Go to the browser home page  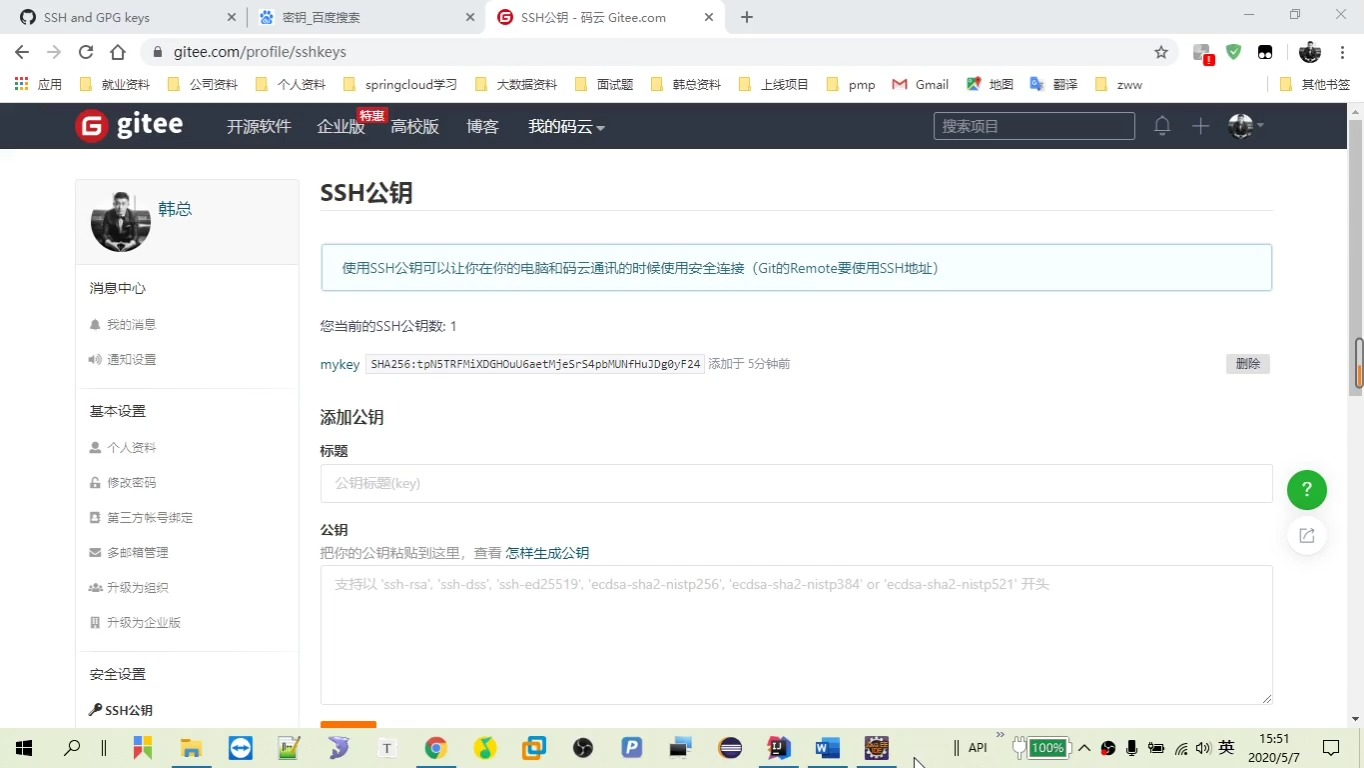[118, 52]
